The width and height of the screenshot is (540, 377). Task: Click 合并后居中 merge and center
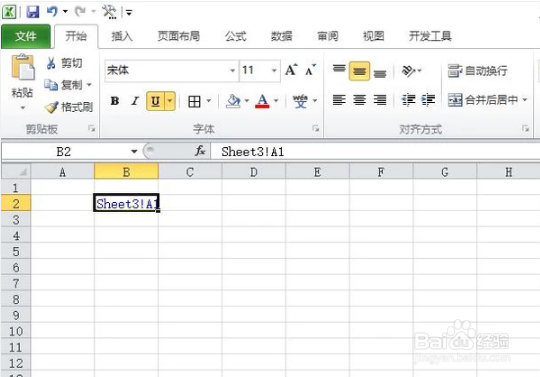pyautogui.click(x=482, y=100)
